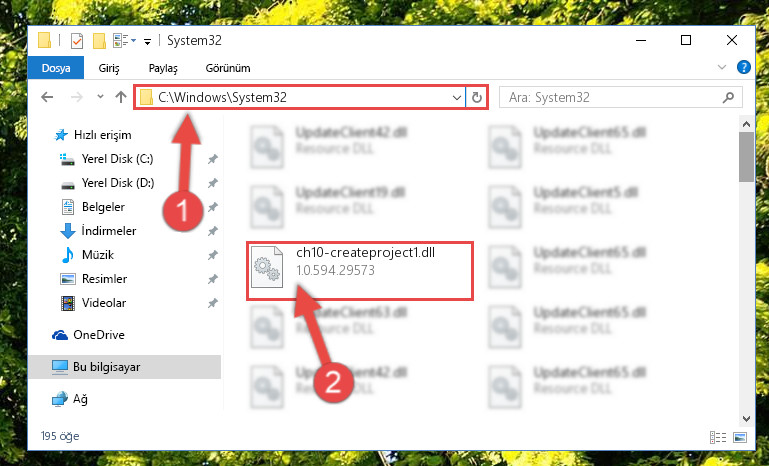Open the Dosya menu
Screen dimensions: 769x466
(x=56, y=68)
